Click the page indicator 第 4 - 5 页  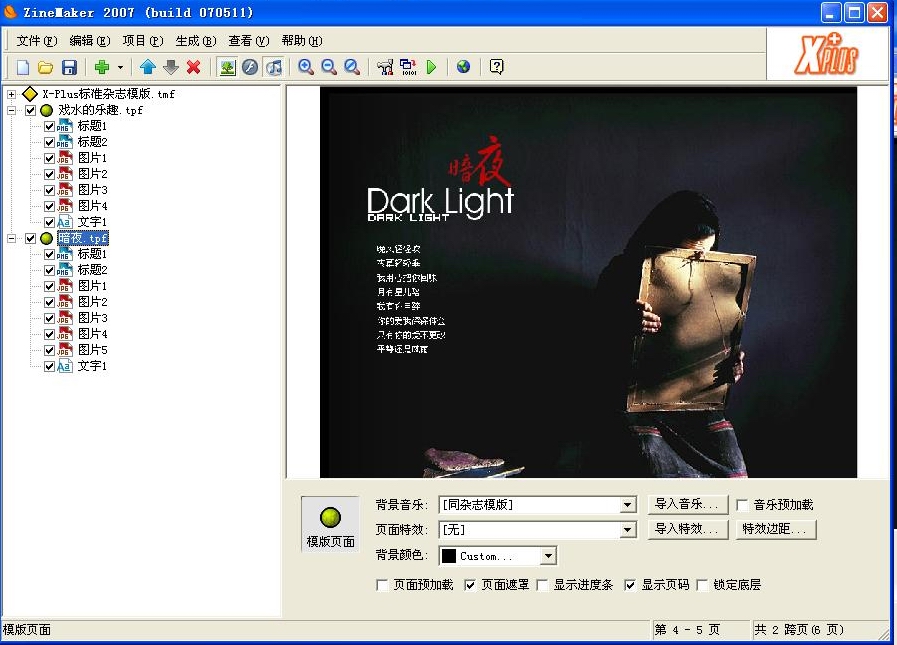[x=686, y=630]
